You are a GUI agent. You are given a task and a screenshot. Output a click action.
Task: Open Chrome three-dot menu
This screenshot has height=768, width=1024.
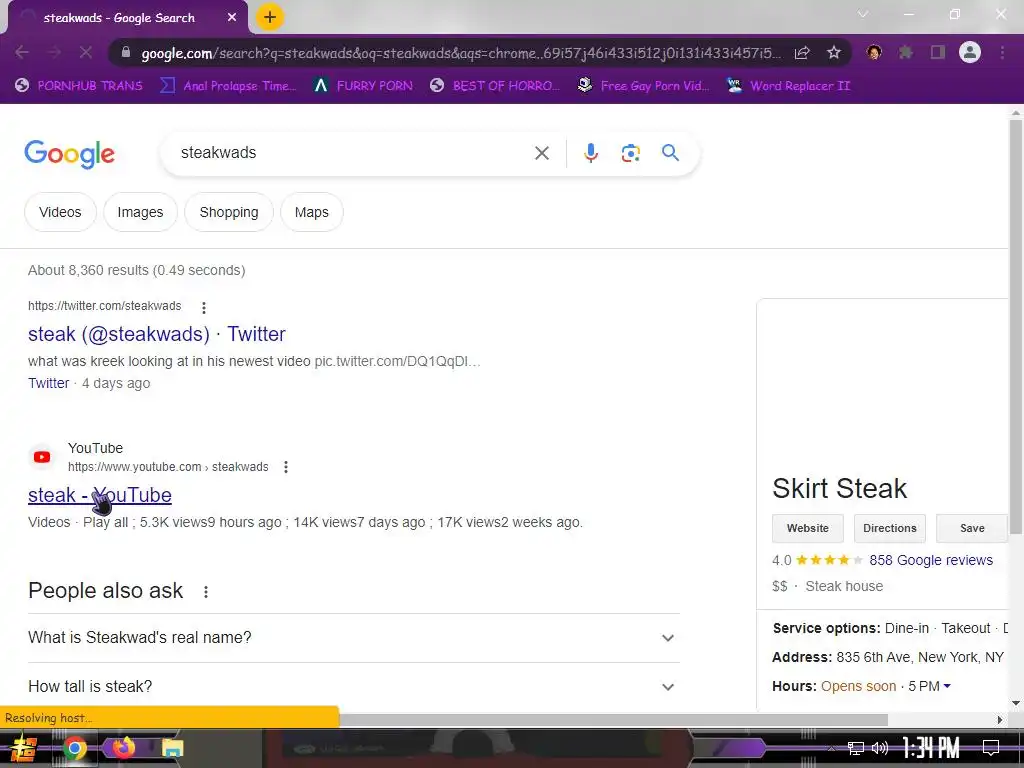point(1002,52)
